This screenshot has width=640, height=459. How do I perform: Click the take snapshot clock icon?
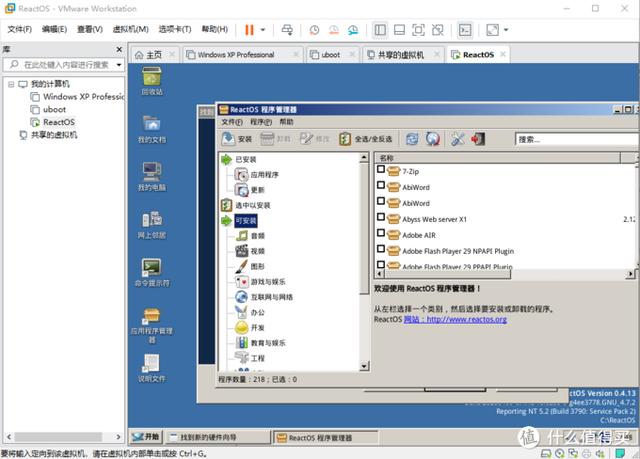[x=314, y=30]
